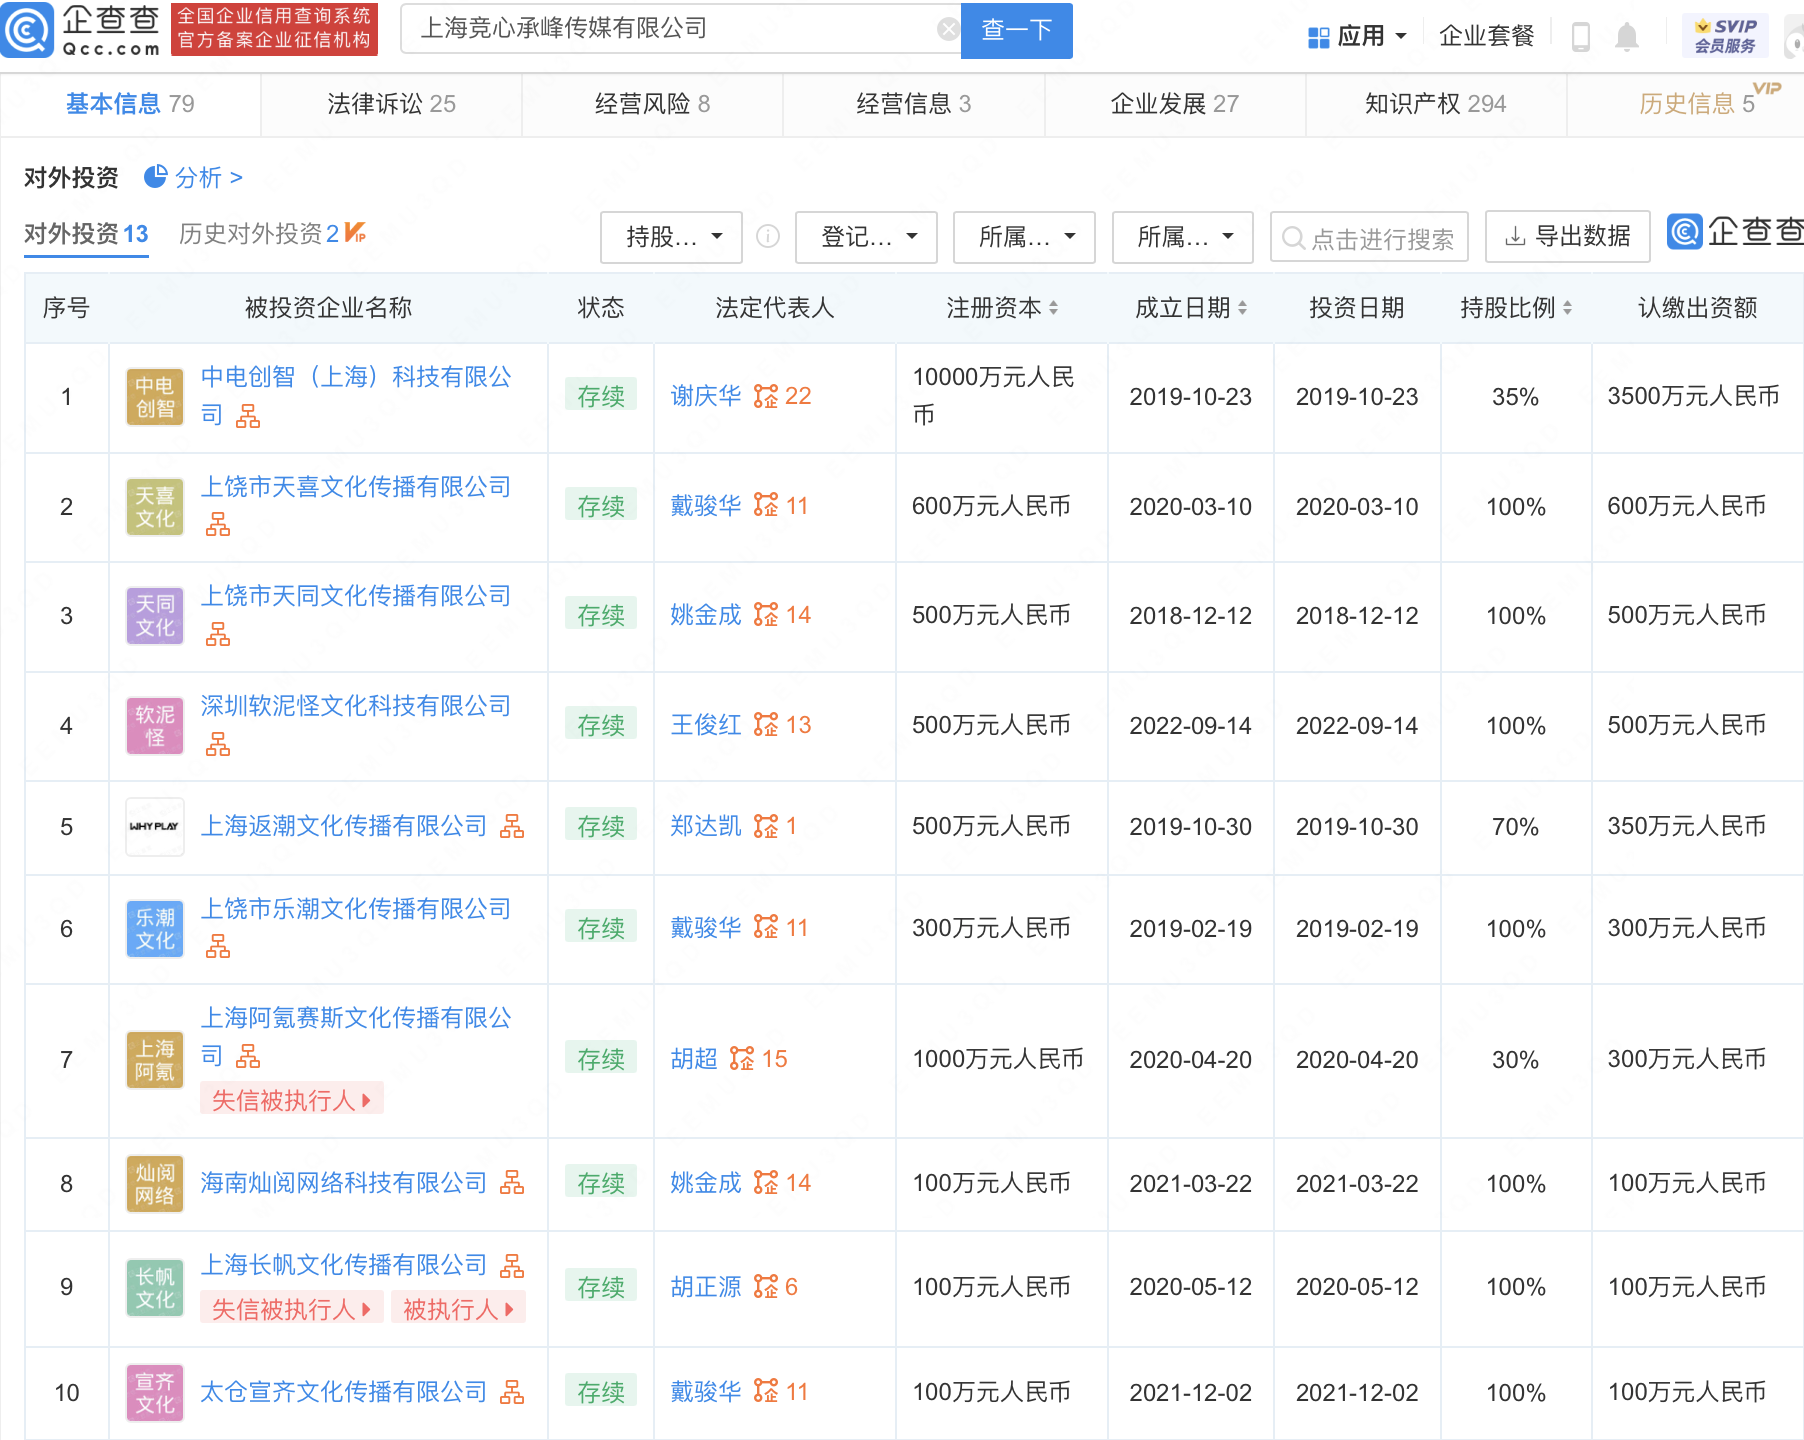Open equity structure icon for 上海返潮文化
Viewport: 1804px width, 1440px height.
click(512, 826)
